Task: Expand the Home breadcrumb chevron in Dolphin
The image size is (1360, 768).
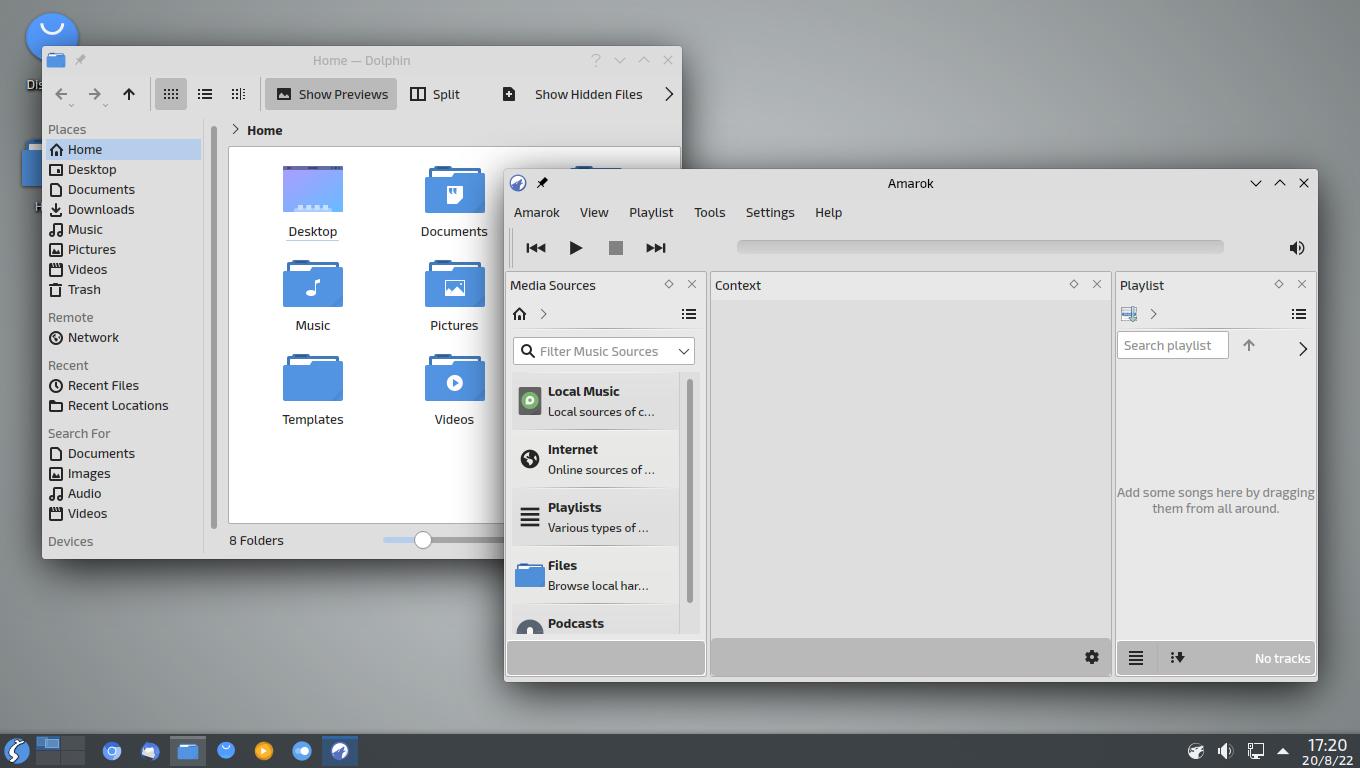Action: click(x=236, y=130)
